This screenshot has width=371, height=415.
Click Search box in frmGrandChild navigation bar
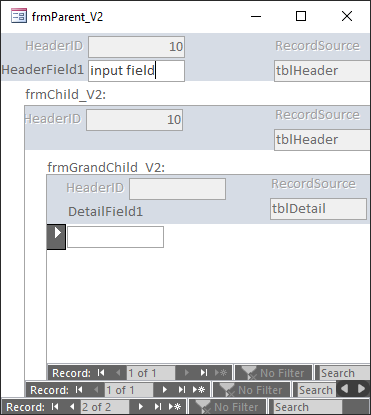pyautogui.click(x=343, y=373)
